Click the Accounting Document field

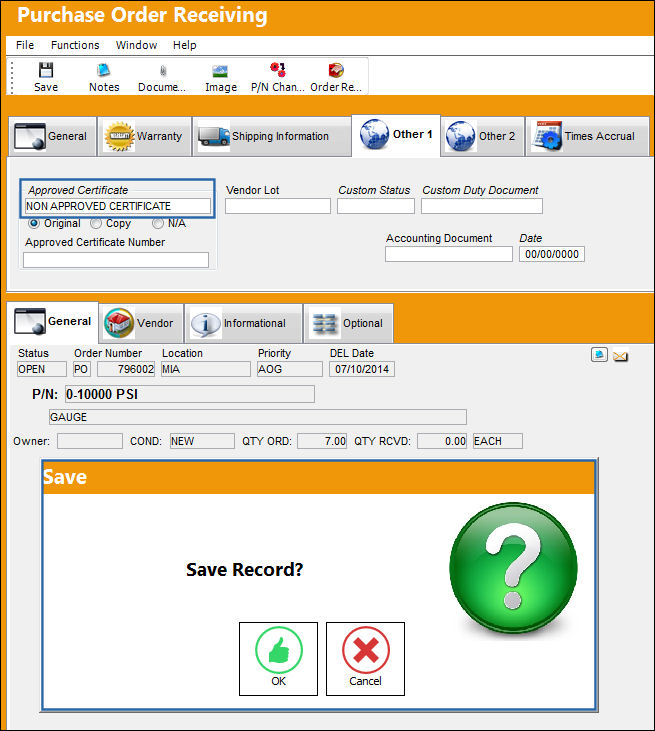tap(449, 254)
